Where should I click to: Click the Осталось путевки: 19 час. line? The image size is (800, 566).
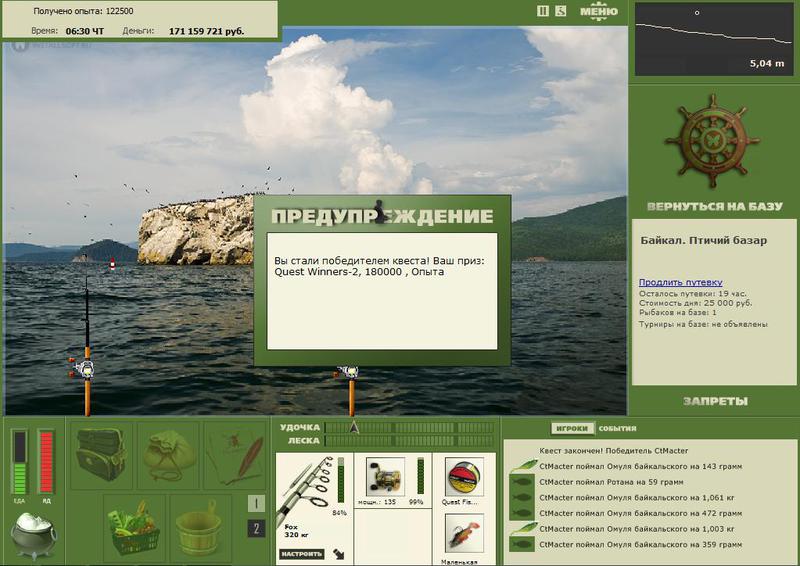pos(692,294)
